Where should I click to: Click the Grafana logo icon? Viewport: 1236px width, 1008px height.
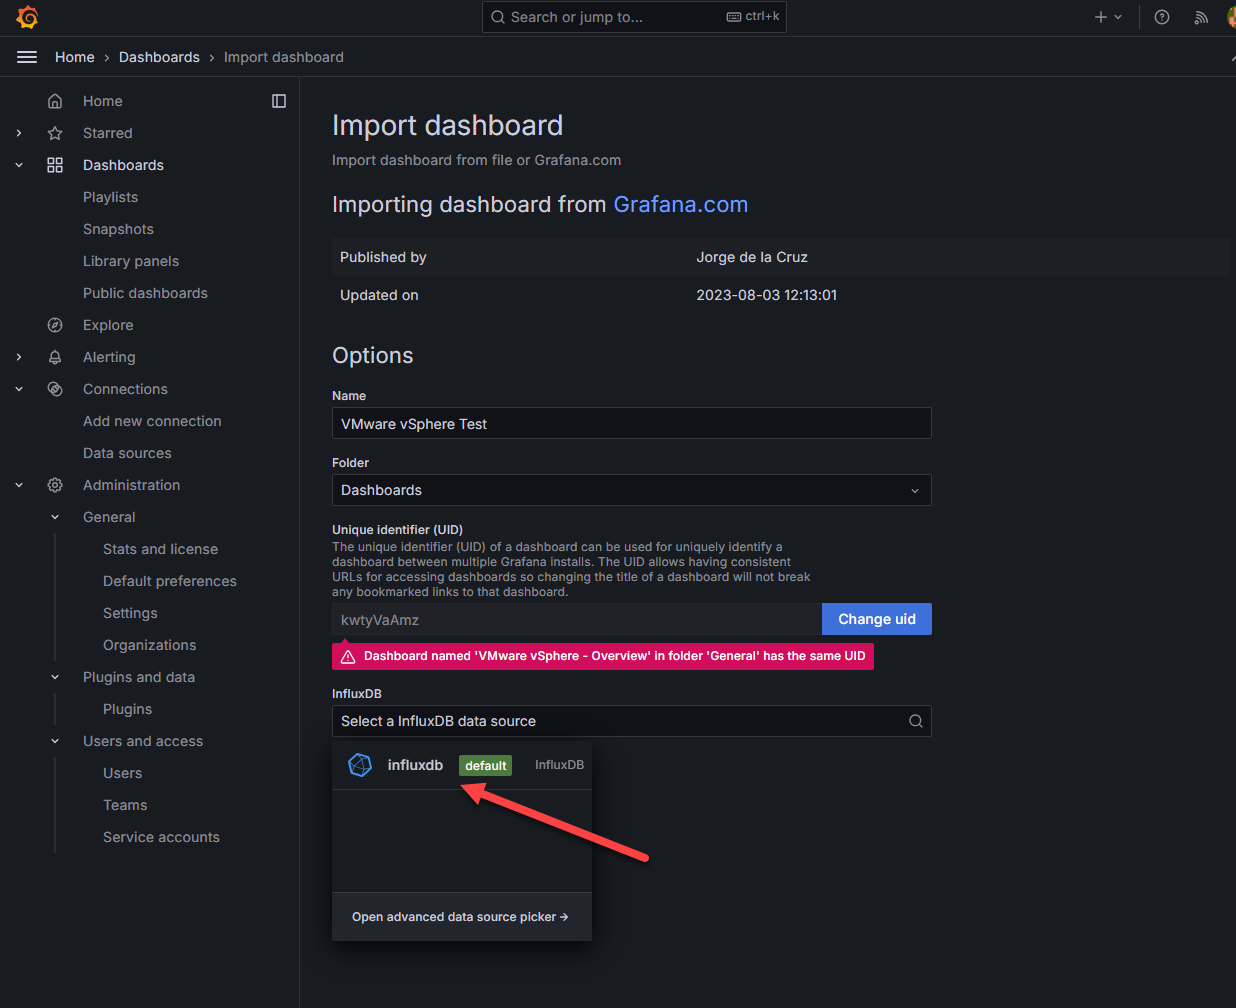coord(28,17)
